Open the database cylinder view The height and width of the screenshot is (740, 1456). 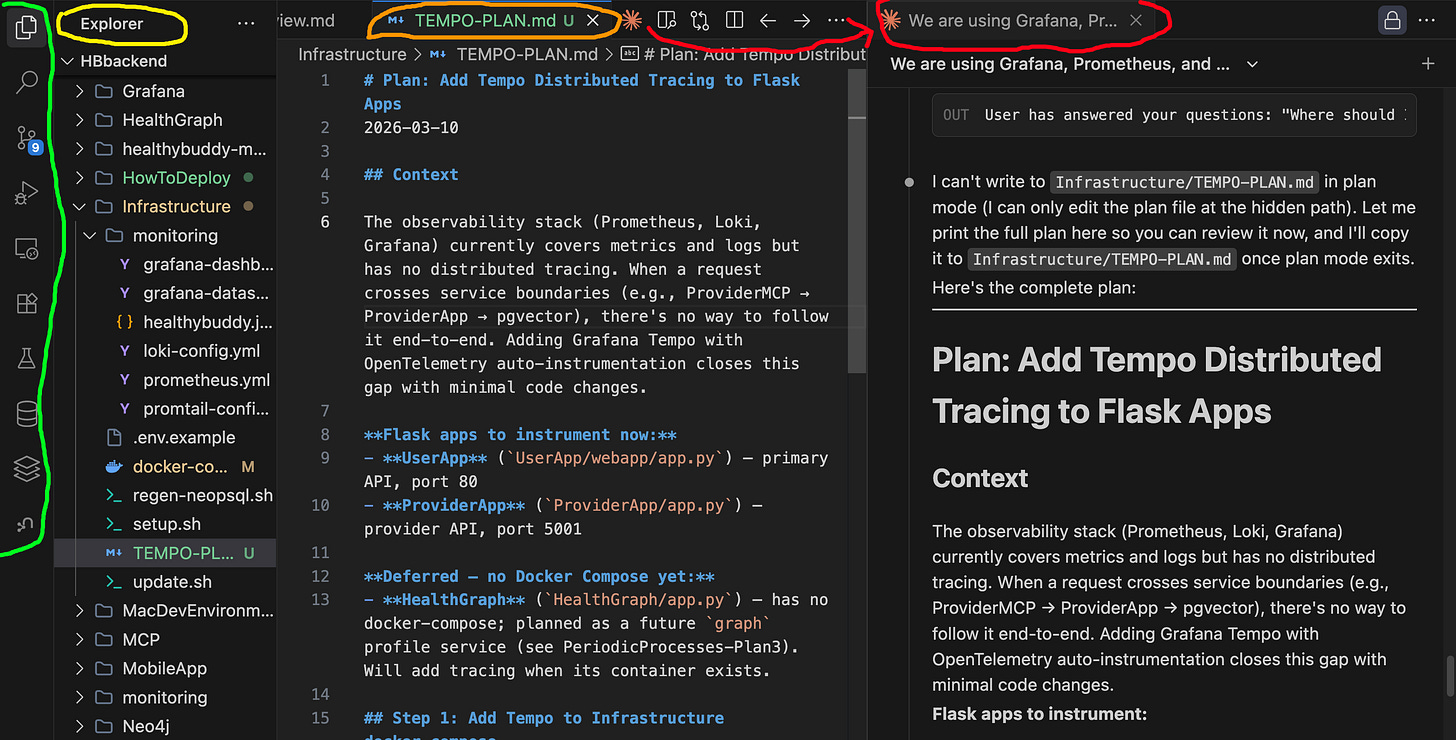(x=27, y=414)
